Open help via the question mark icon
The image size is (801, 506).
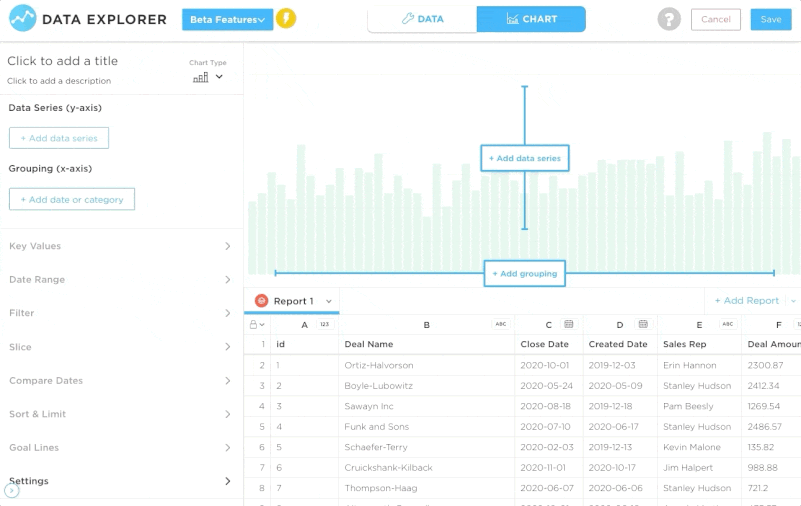click(669, 19)
